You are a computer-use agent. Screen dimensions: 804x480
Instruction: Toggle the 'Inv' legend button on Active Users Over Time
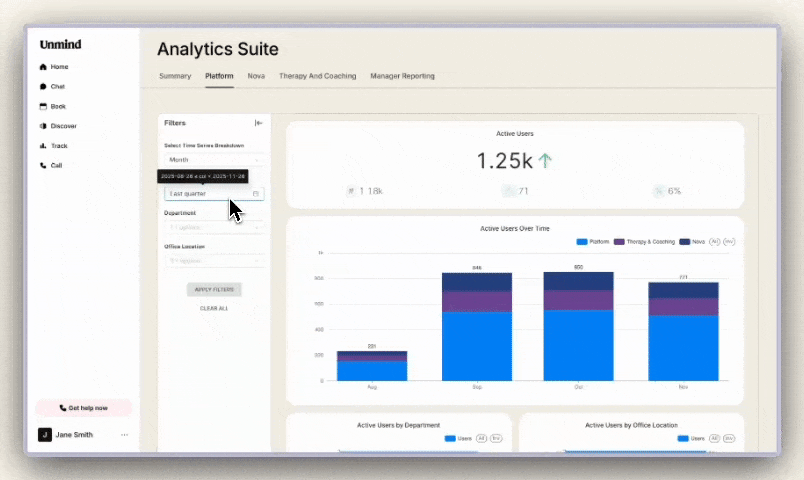point(729,242)
